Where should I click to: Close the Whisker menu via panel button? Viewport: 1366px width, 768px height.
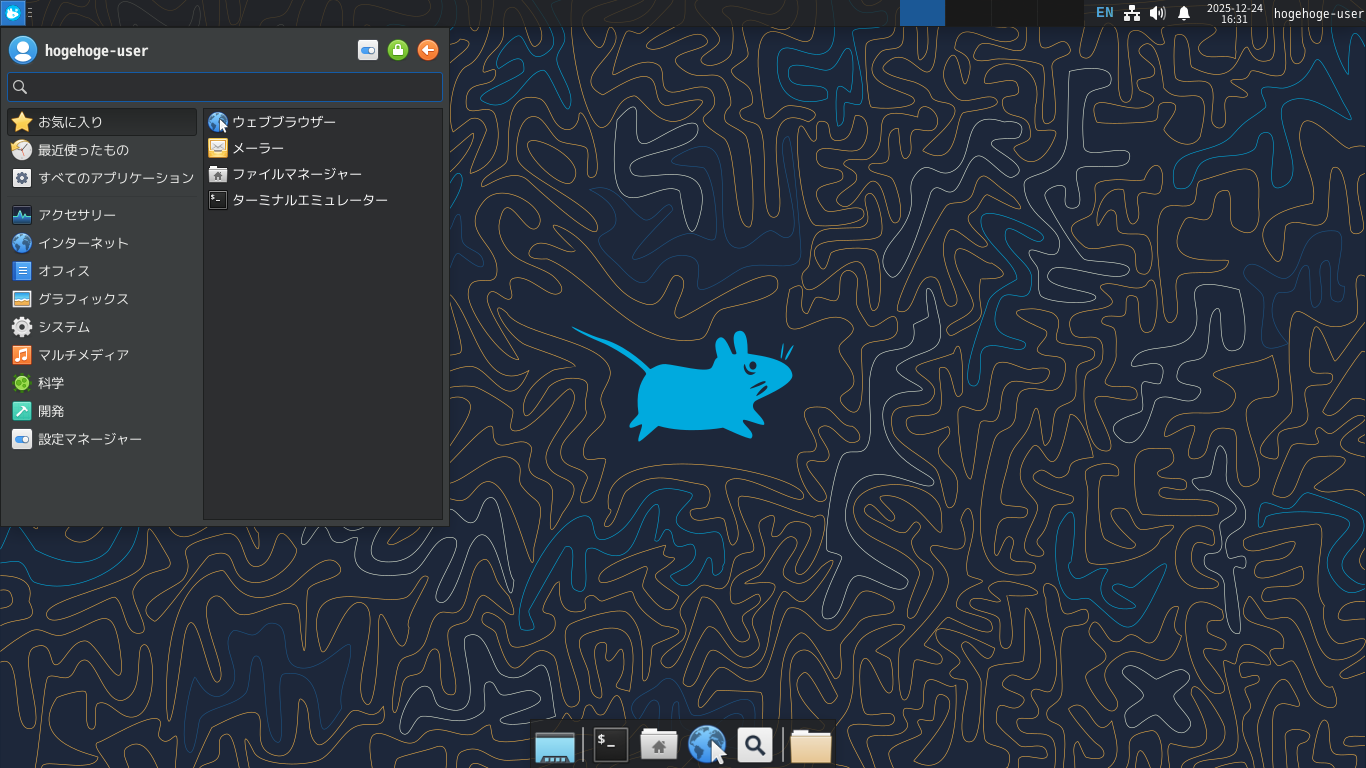[13, 13]
